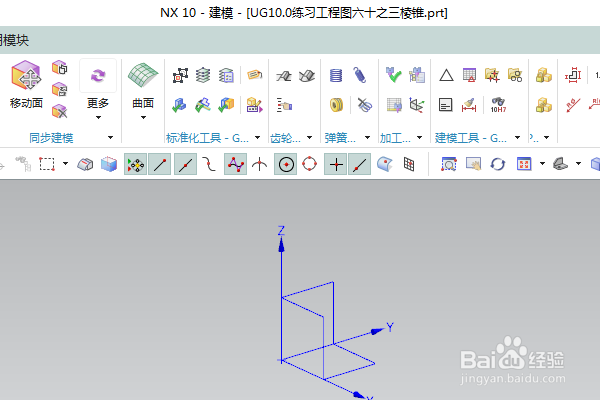This screenshot has height=400, width=600.
Task: Click the yellow tag label icon
Action: coord(254,74)
